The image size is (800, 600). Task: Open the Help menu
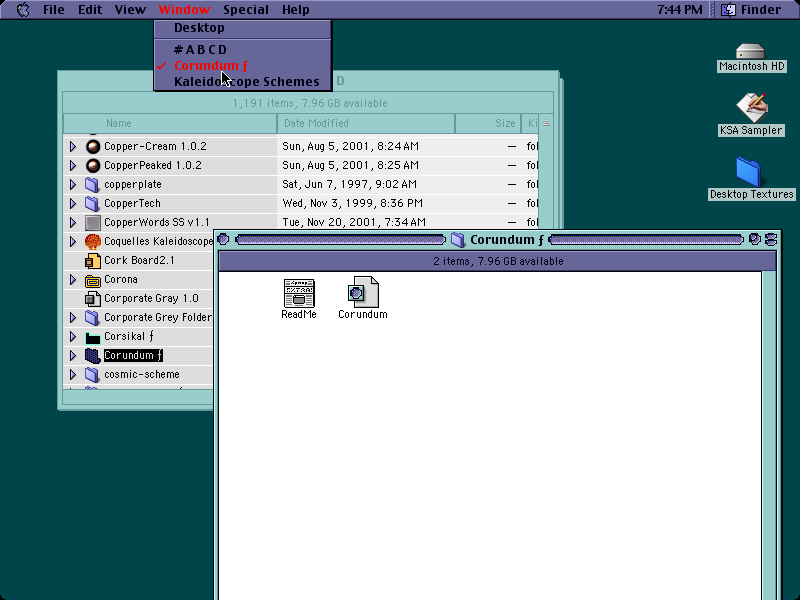[x=296, y=10]
